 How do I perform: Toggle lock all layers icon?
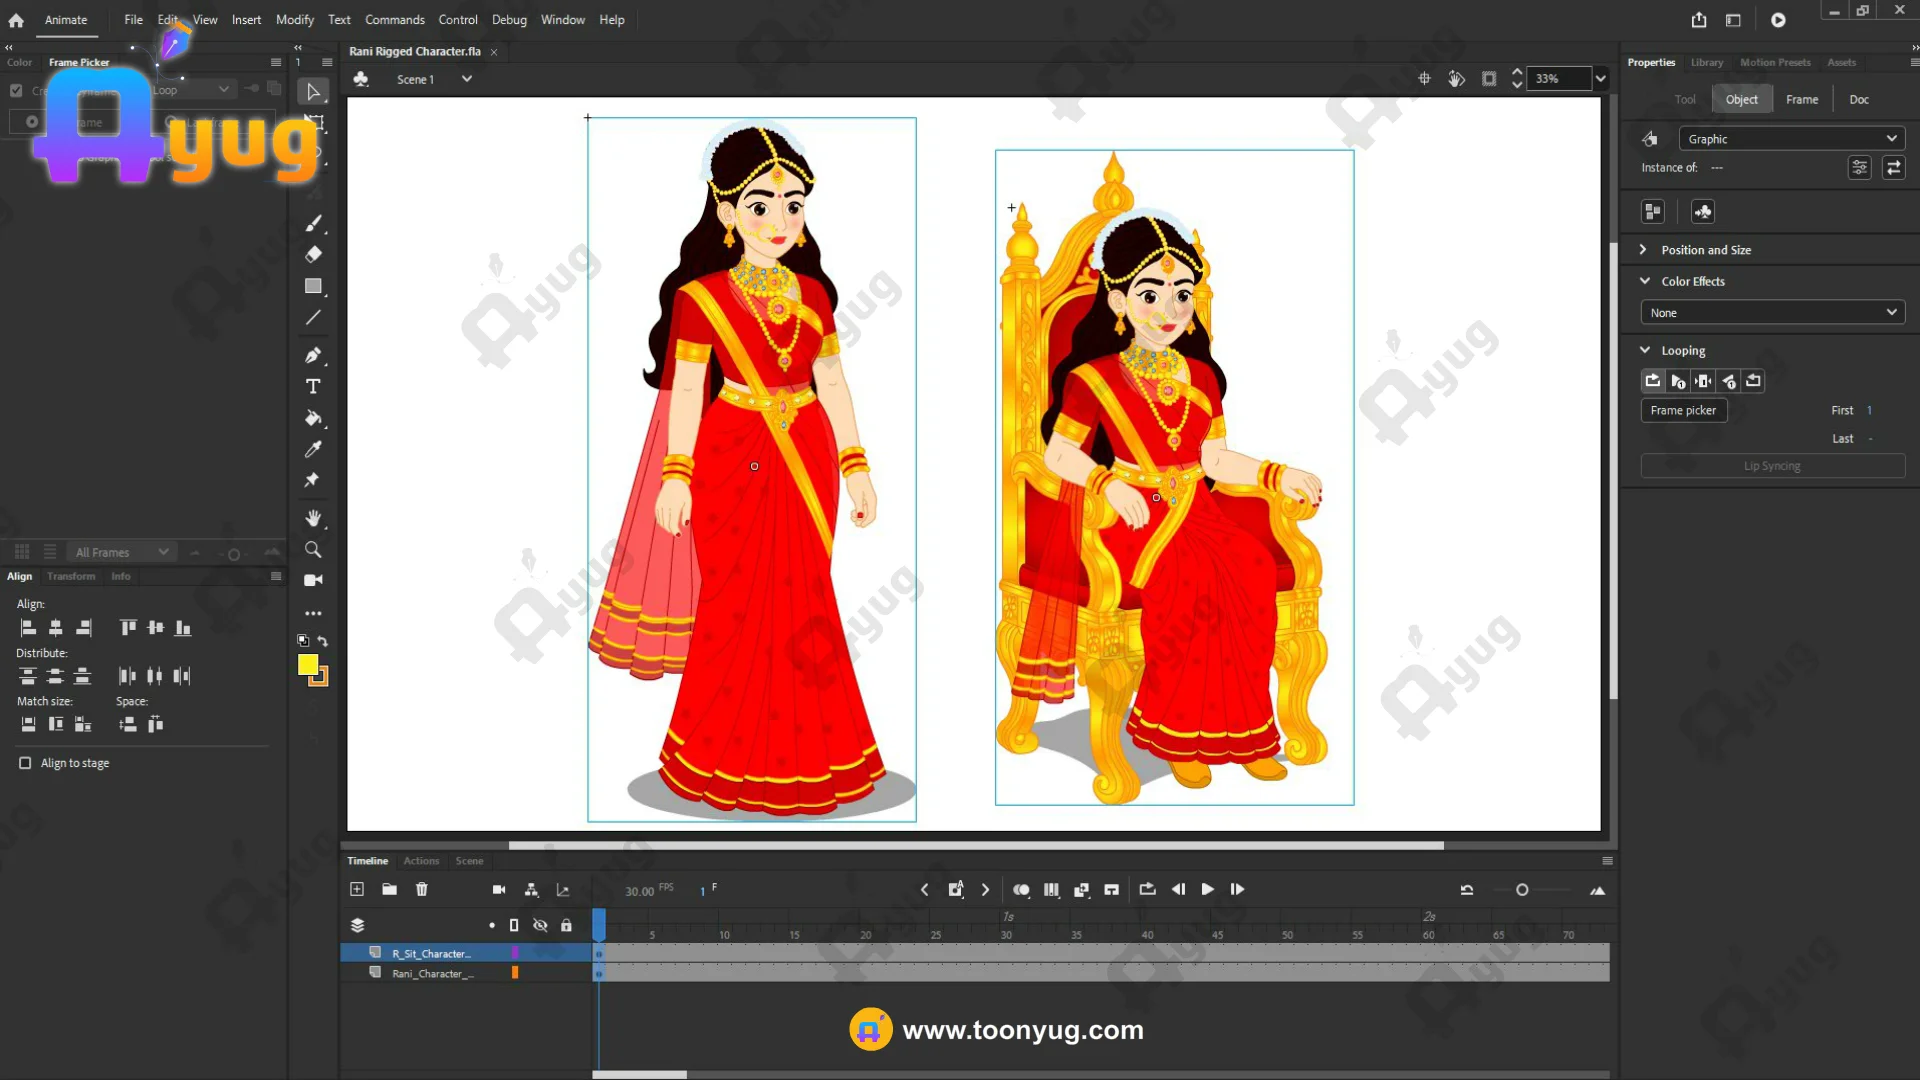tap(566, 925)
